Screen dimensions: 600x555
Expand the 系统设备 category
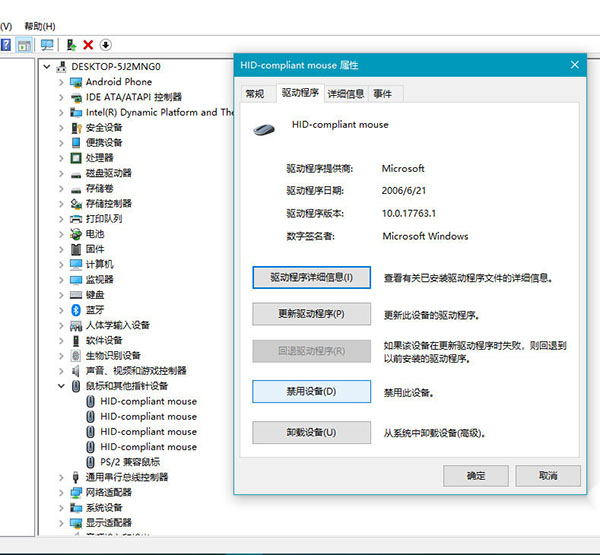[x=61, y=508]
